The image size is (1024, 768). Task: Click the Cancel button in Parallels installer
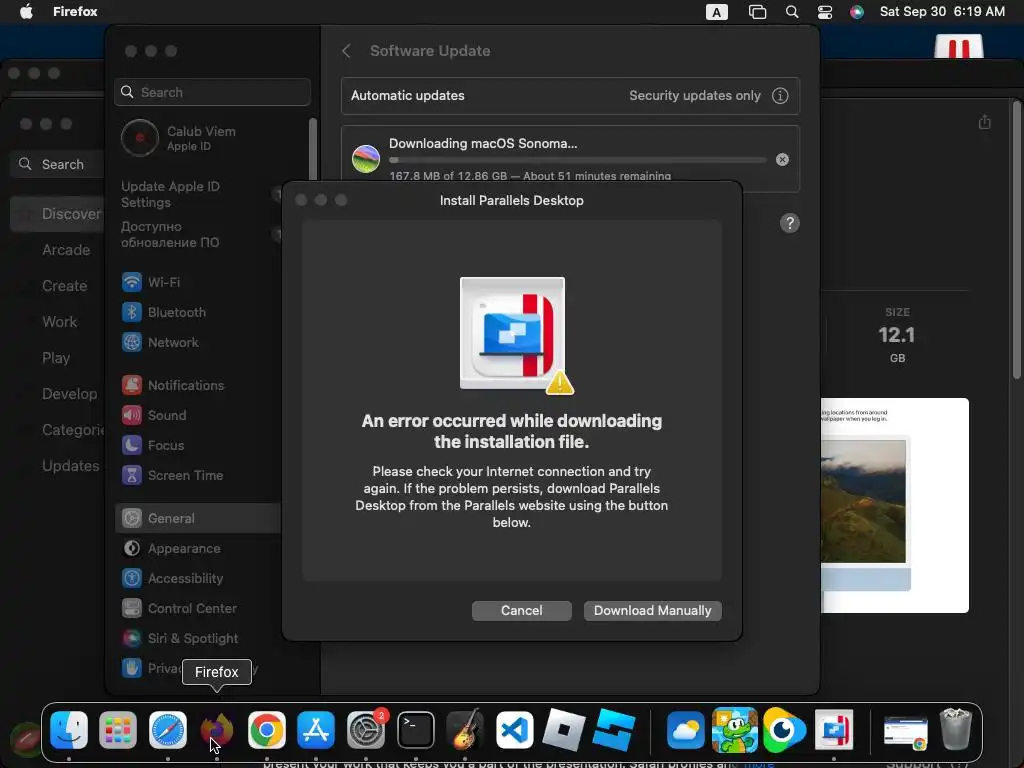(521, 611)
